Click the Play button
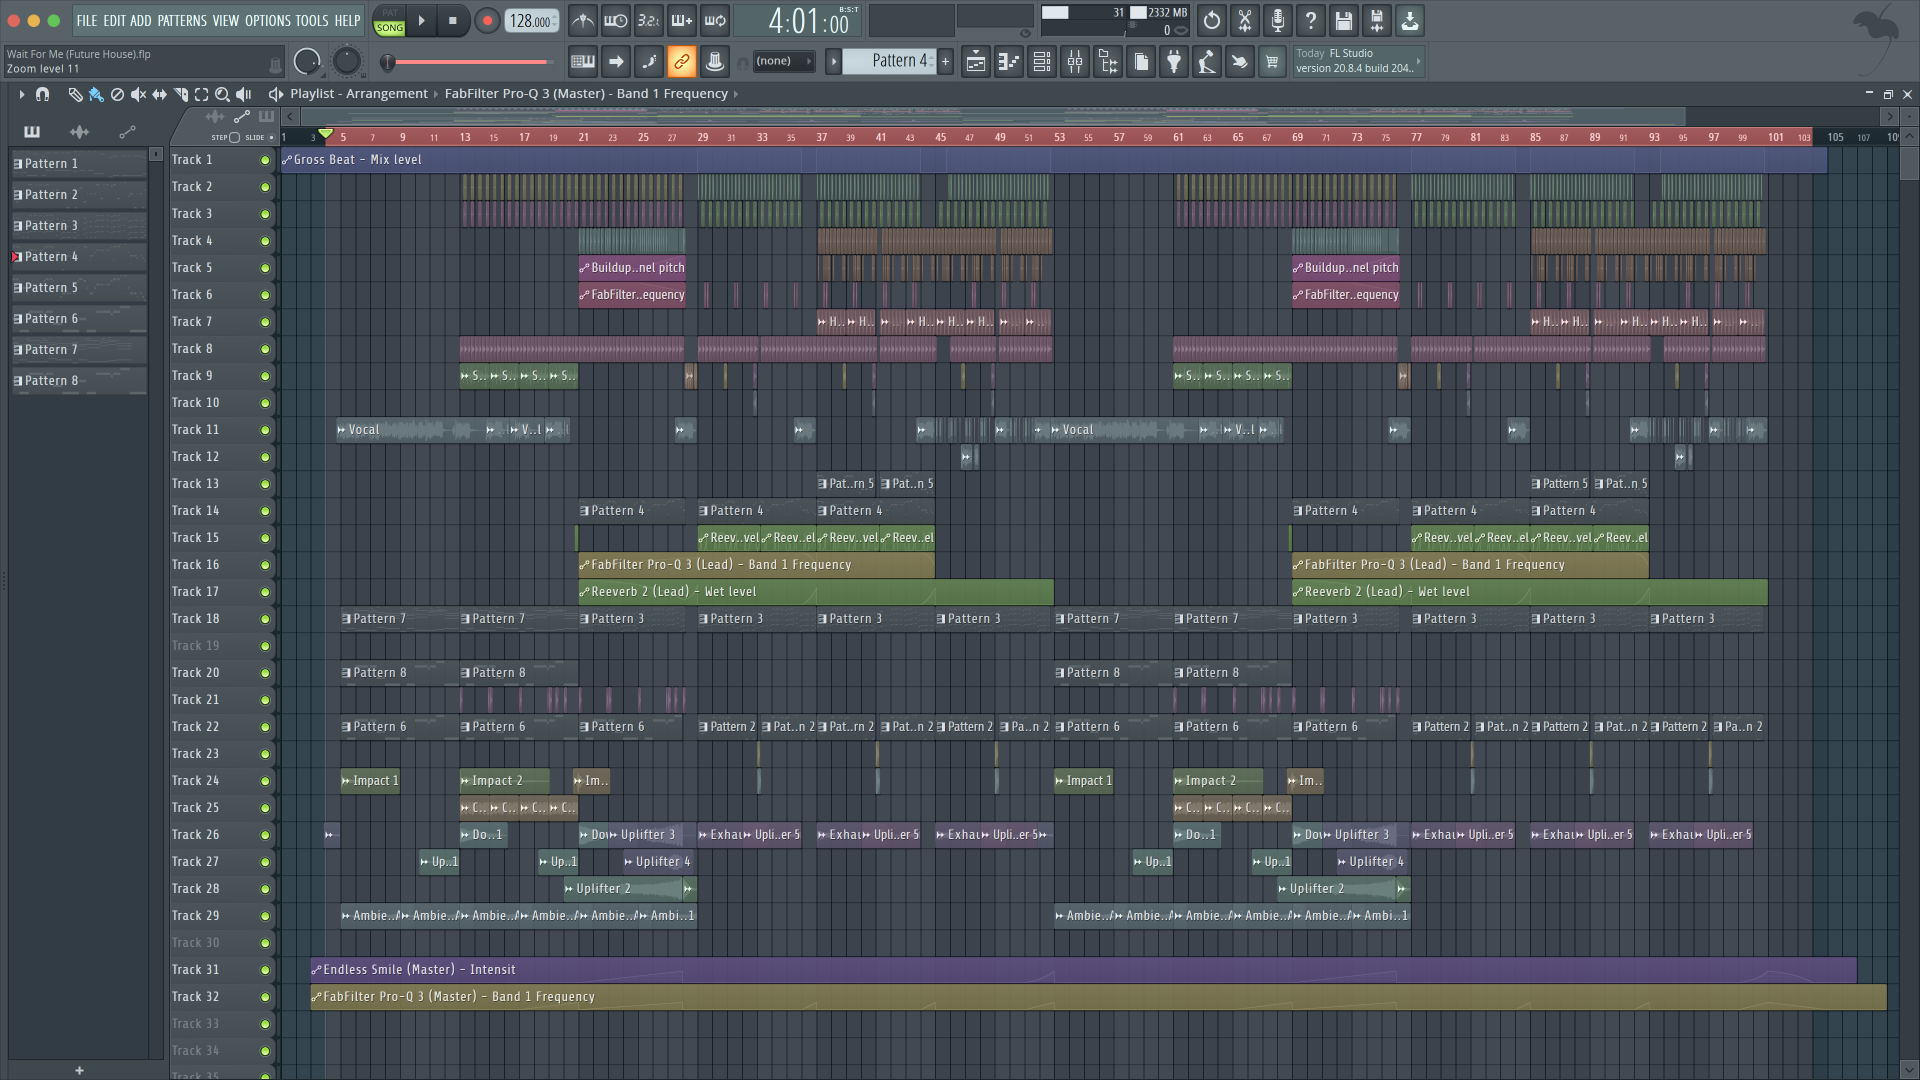Image resolution: width=1920 pixels, height=1080 pixels. [421, 20]
